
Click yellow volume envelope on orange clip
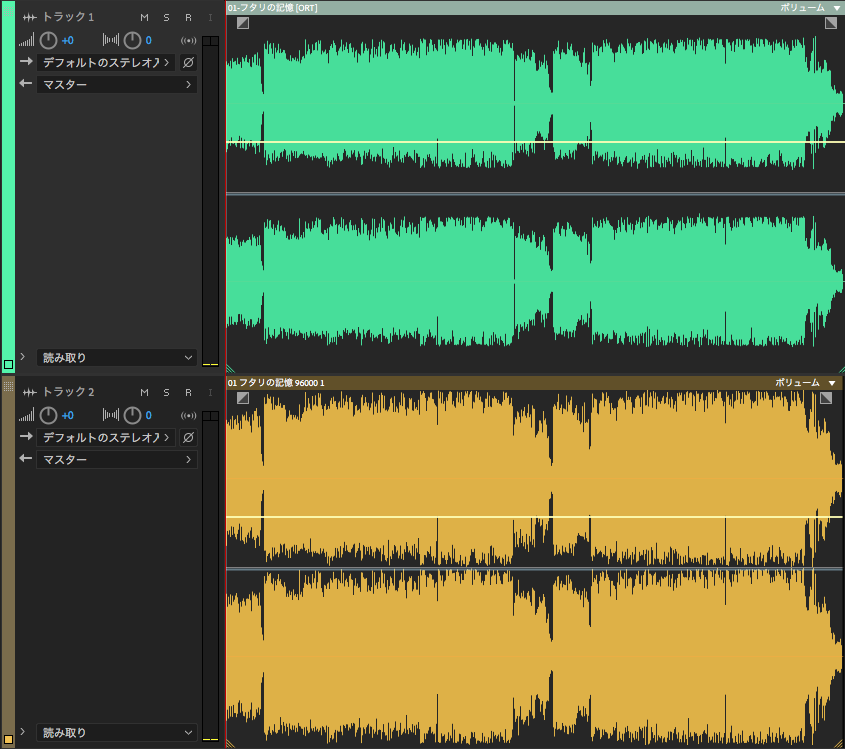534,517
